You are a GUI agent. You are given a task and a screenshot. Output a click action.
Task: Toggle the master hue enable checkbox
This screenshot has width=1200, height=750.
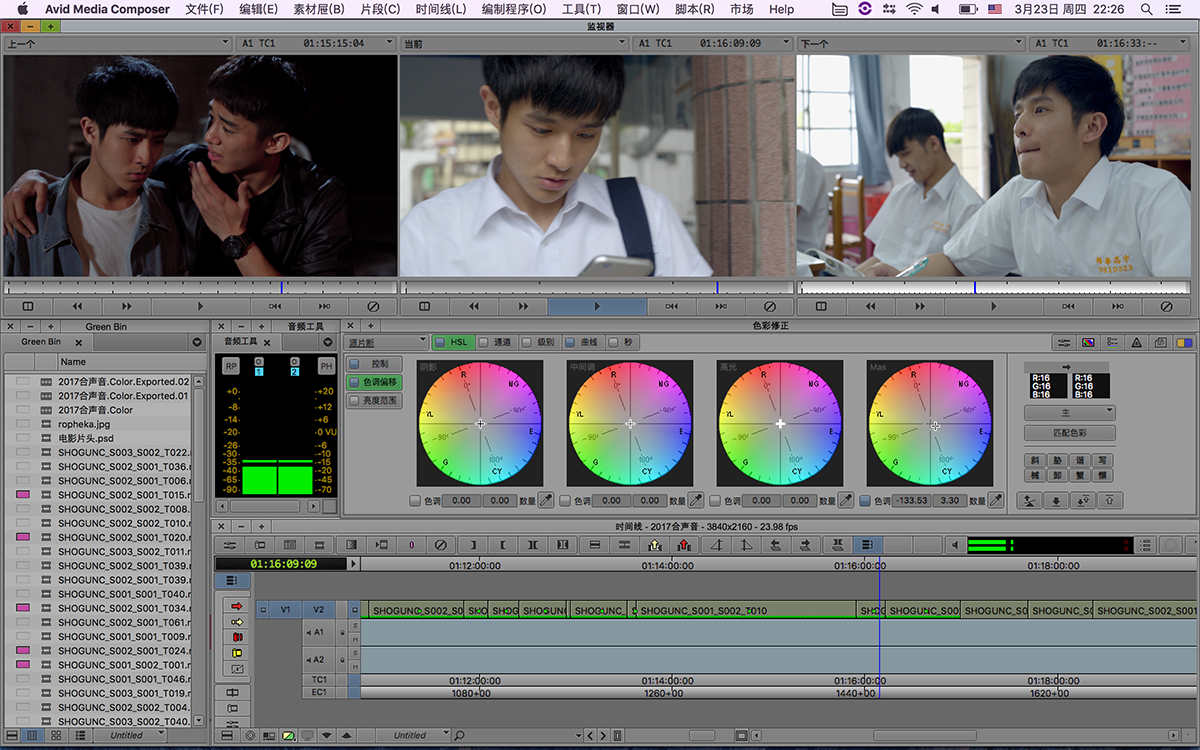pyautogui.click(x=865, y=501)
